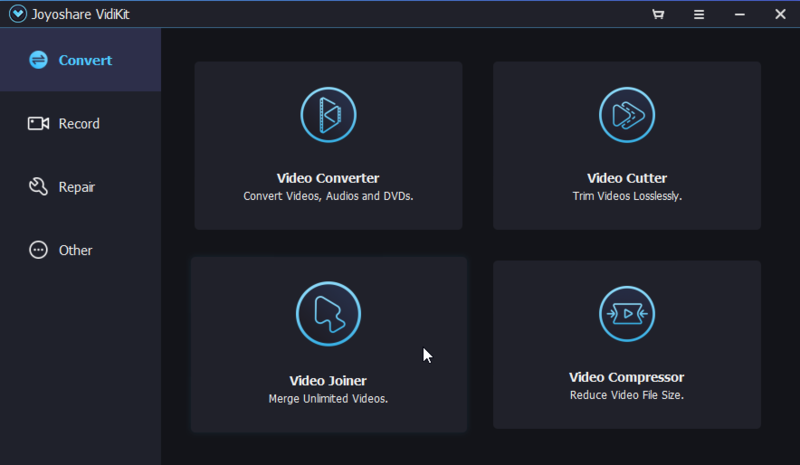The height and width of the screenshot is (465, 800).
Task: Open the hamburger menu icon
Action: click(699, 14)
